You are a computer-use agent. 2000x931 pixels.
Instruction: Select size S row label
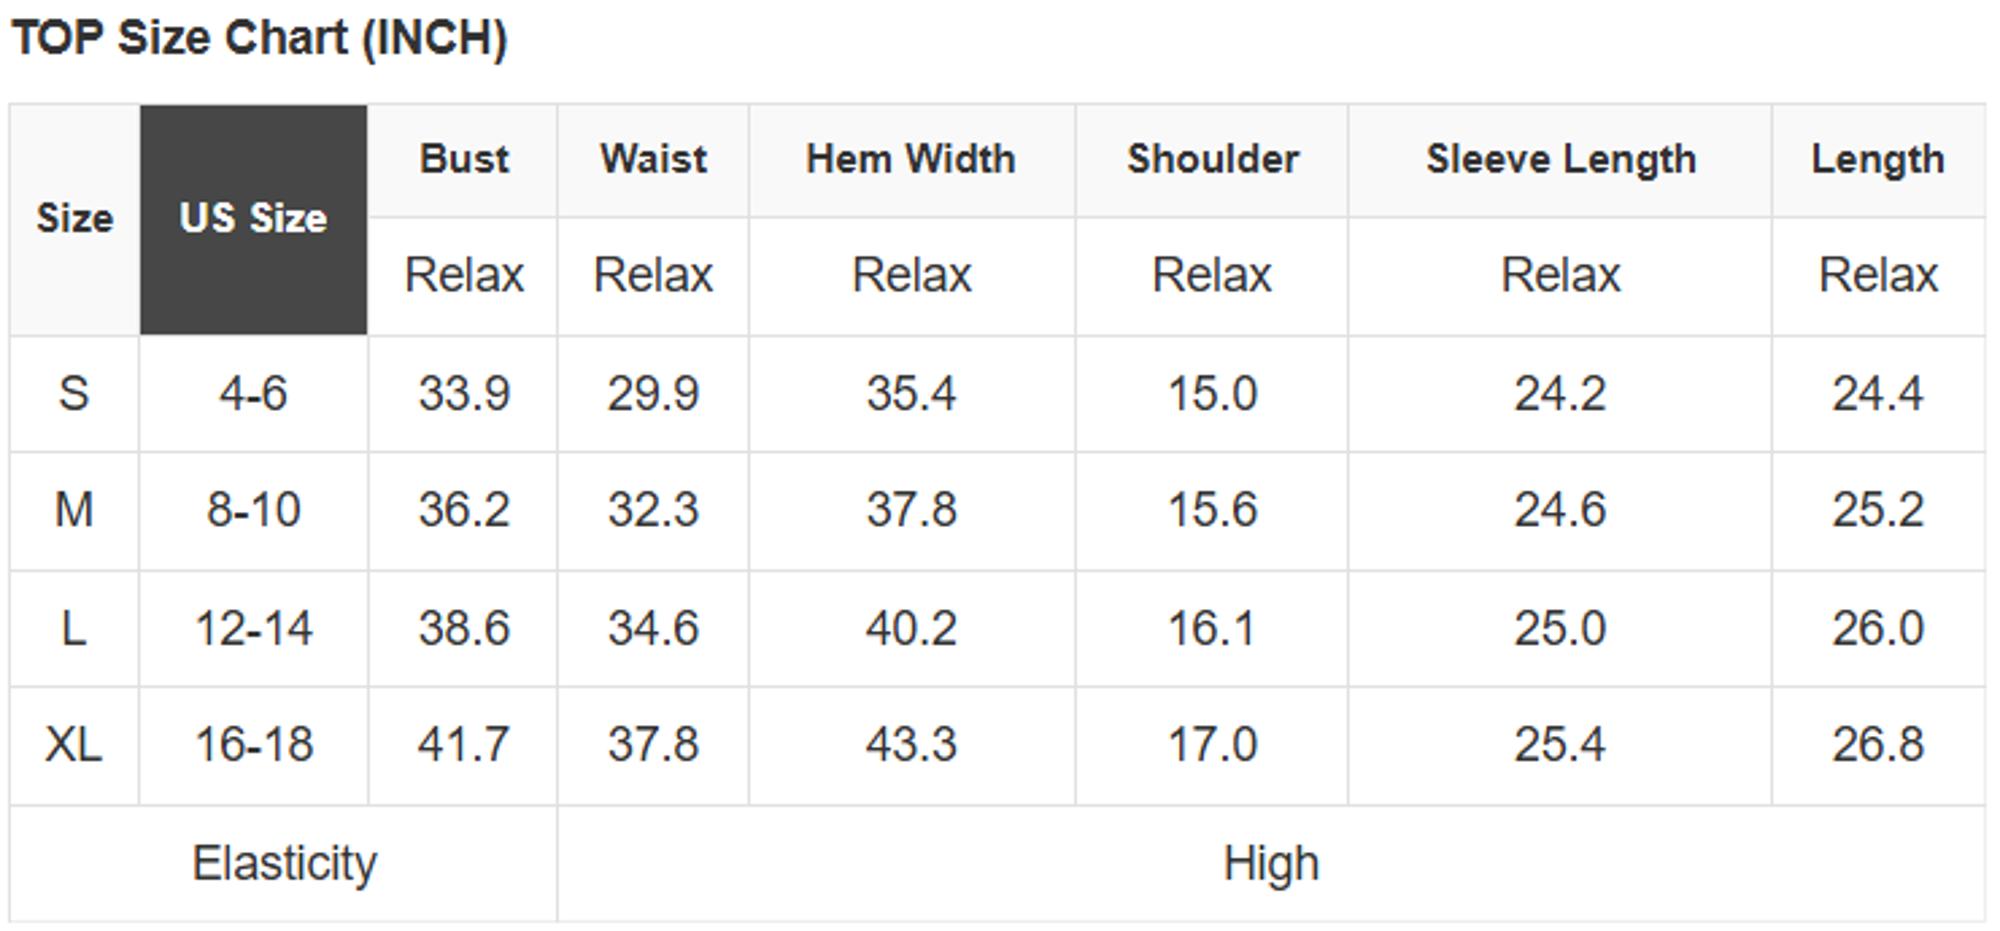click(x=74, y=393)
